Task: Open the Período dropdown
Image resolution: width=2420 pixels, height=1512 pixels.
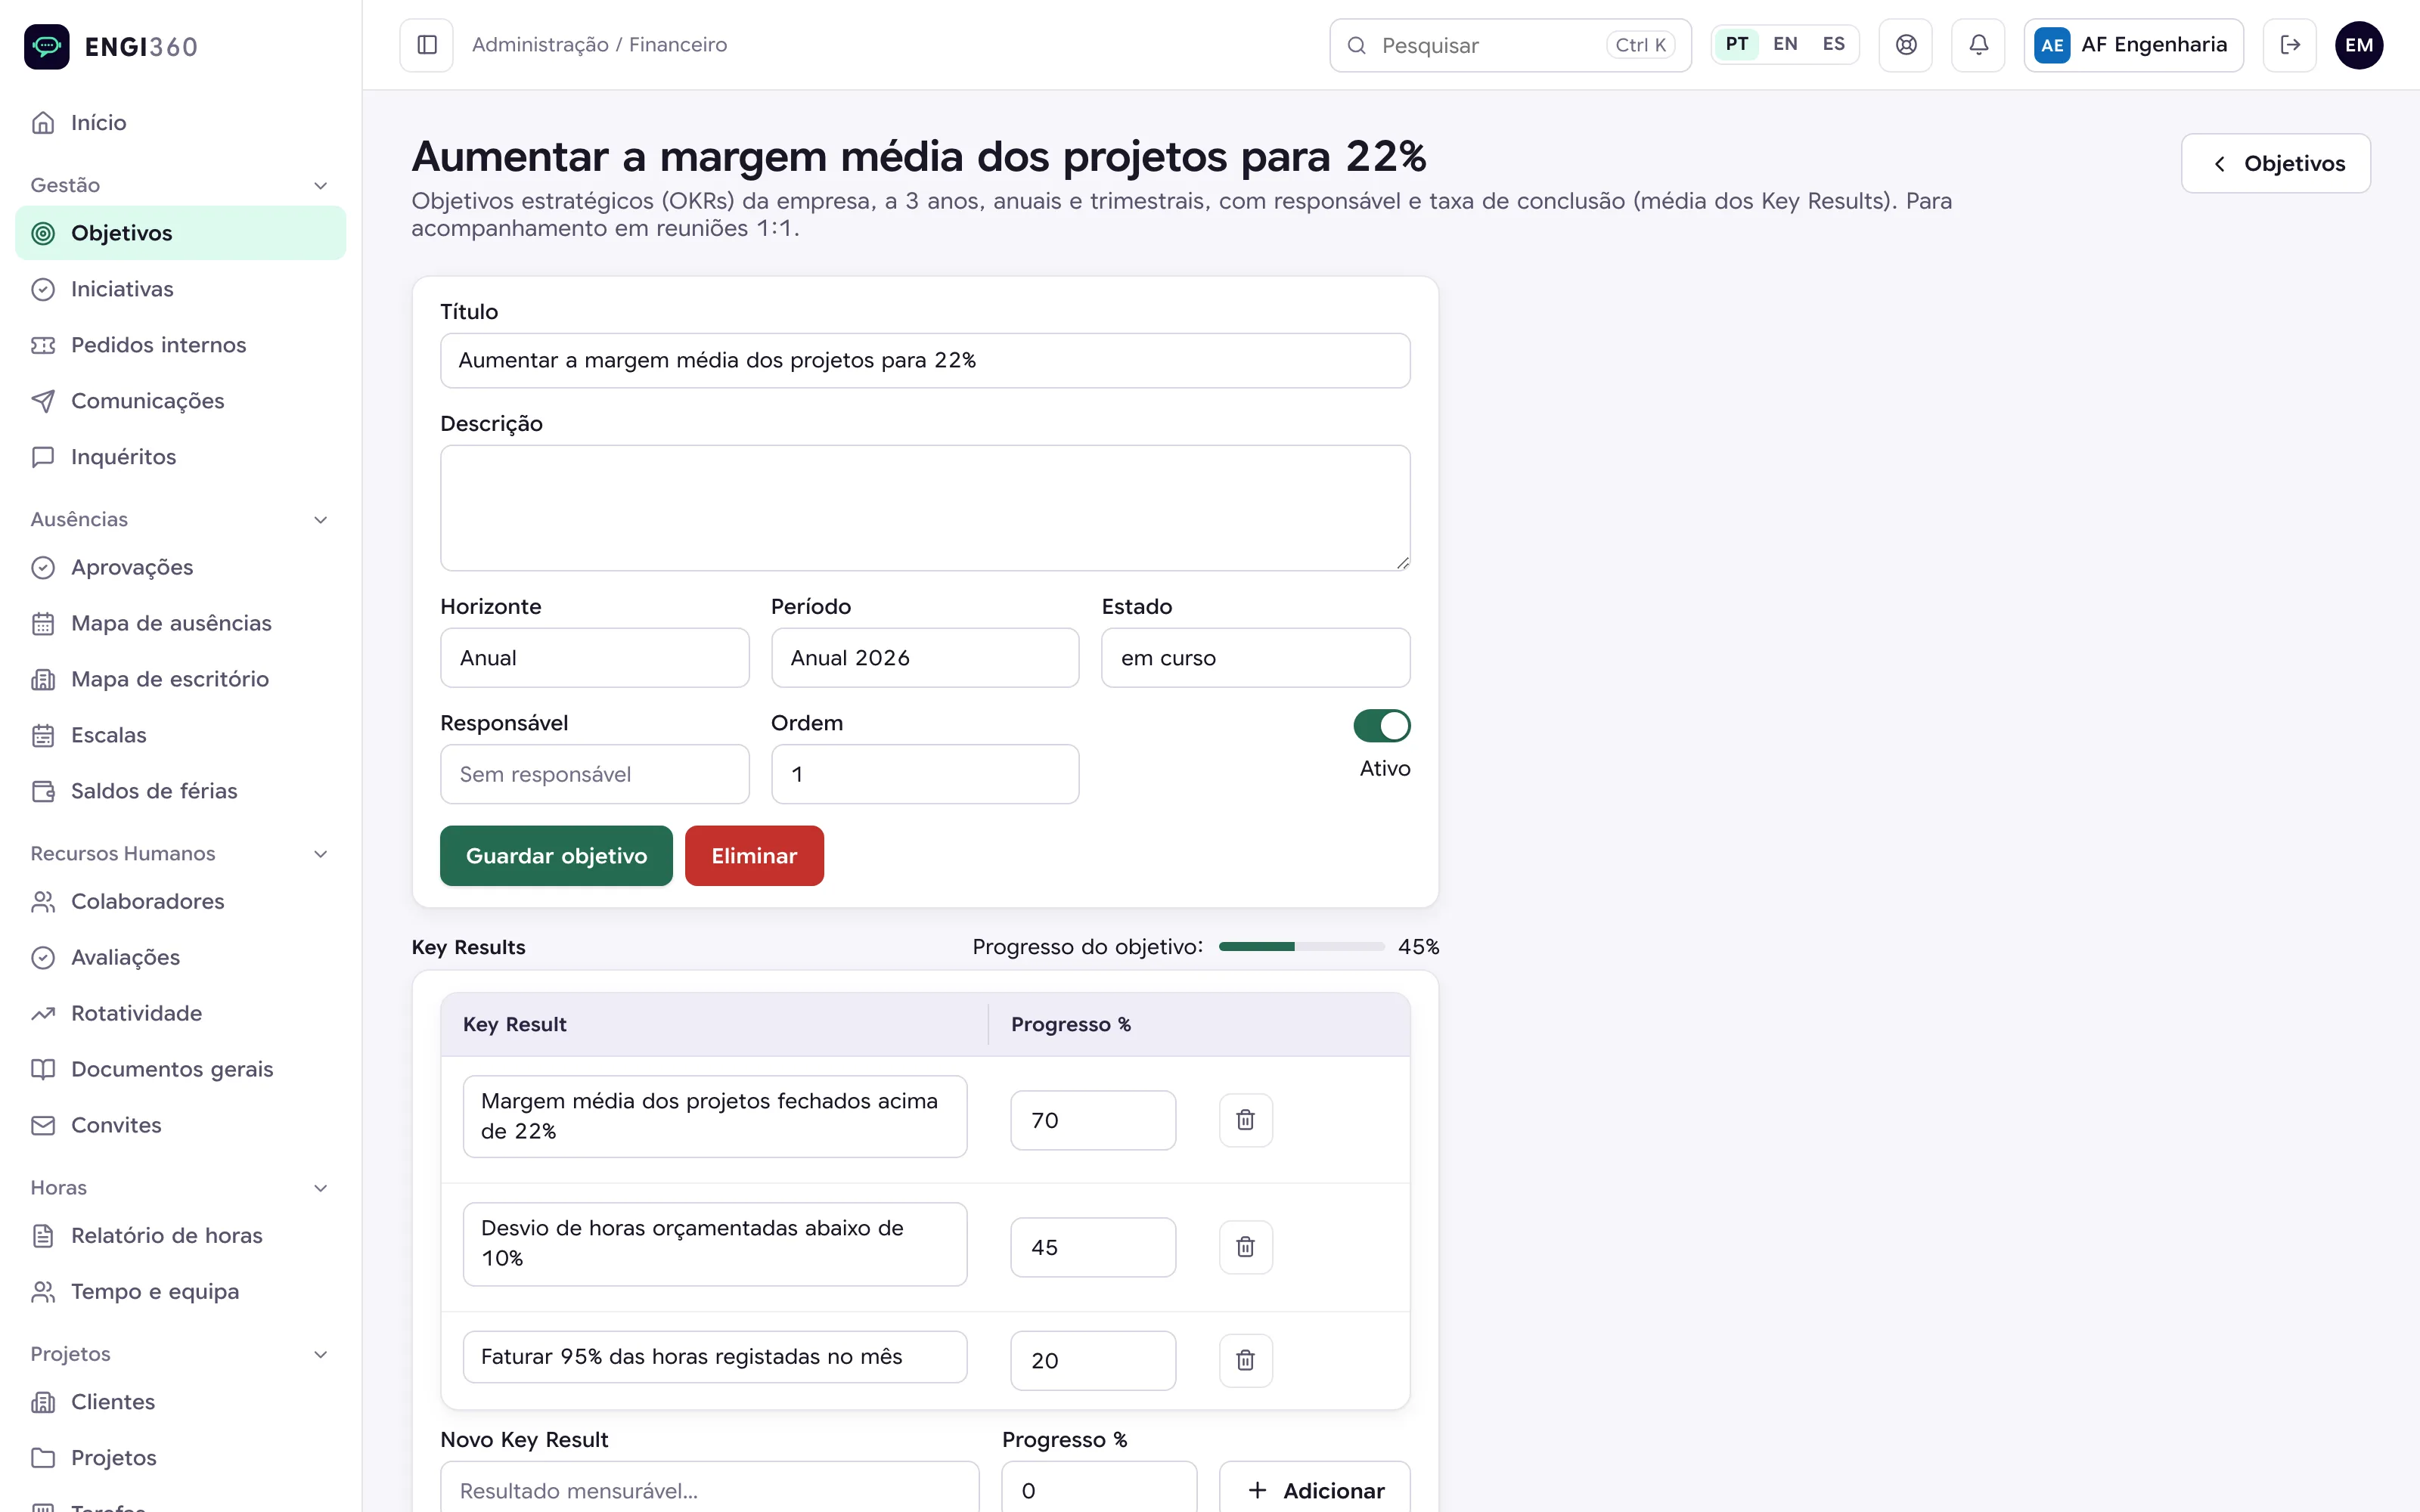Action: coord(924,657)
